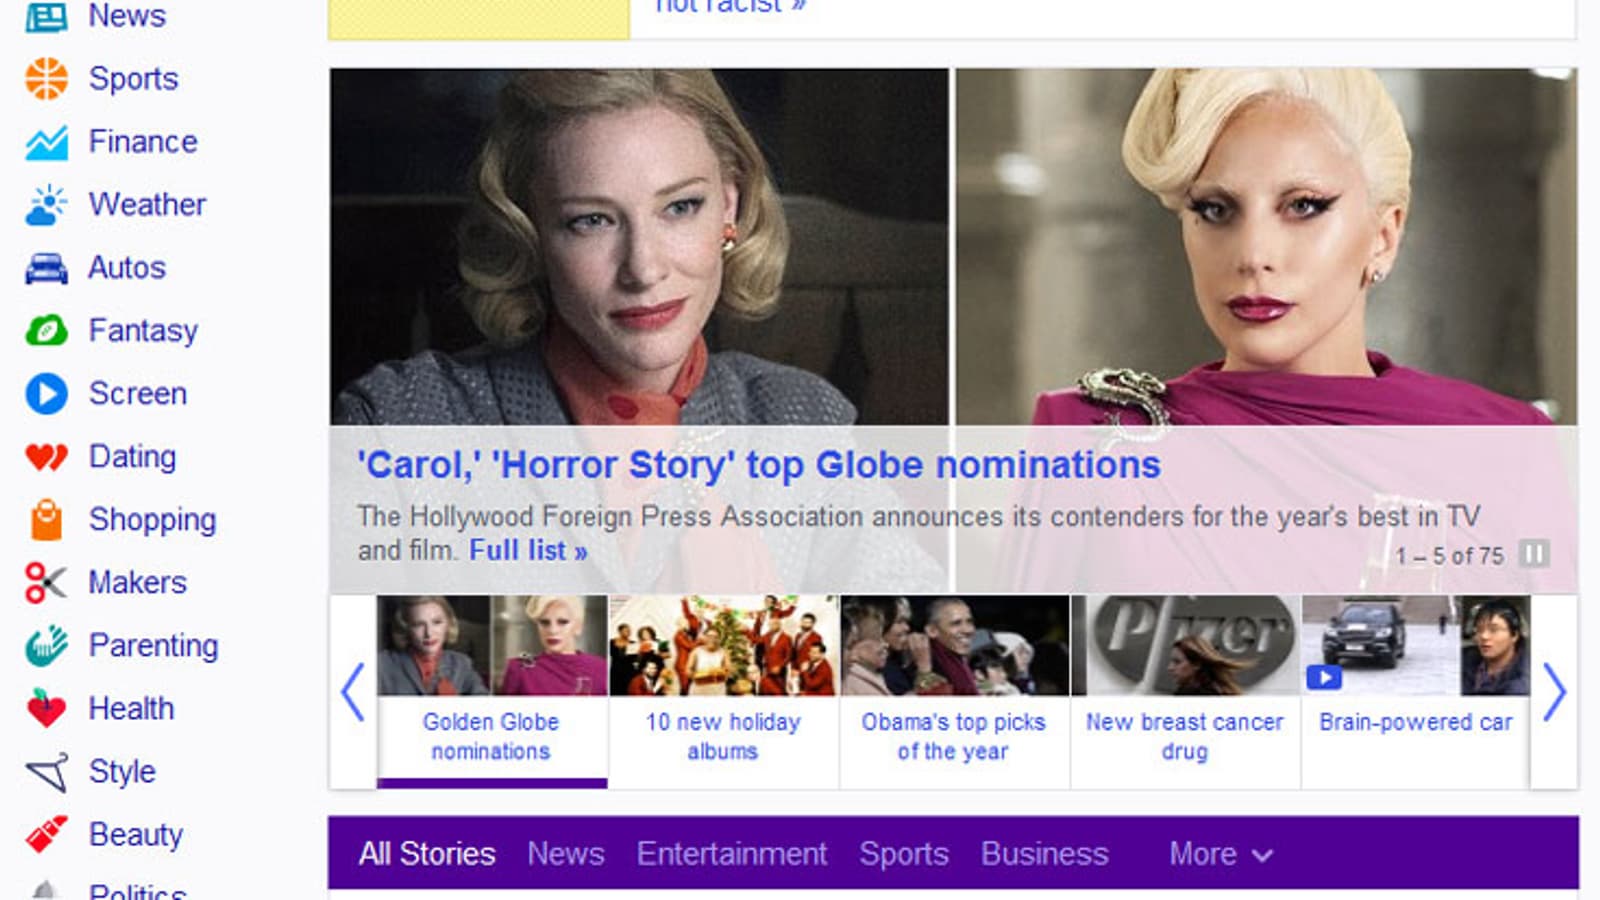The width and height of the screenshot is (1600, 900).
Task: Go to Fantasy section
Action: pyautogui.click(x=143, y=331)
